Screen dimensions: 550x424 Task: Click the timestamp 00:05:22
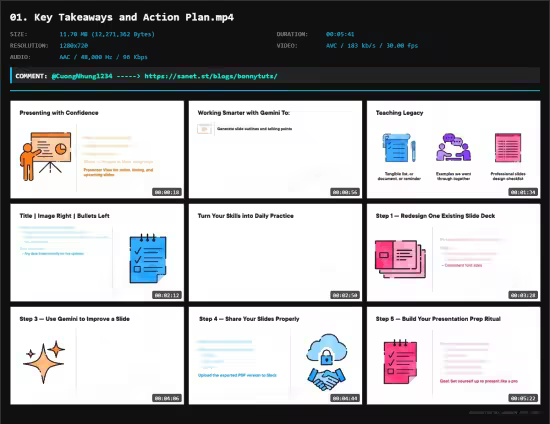[523, 398]
